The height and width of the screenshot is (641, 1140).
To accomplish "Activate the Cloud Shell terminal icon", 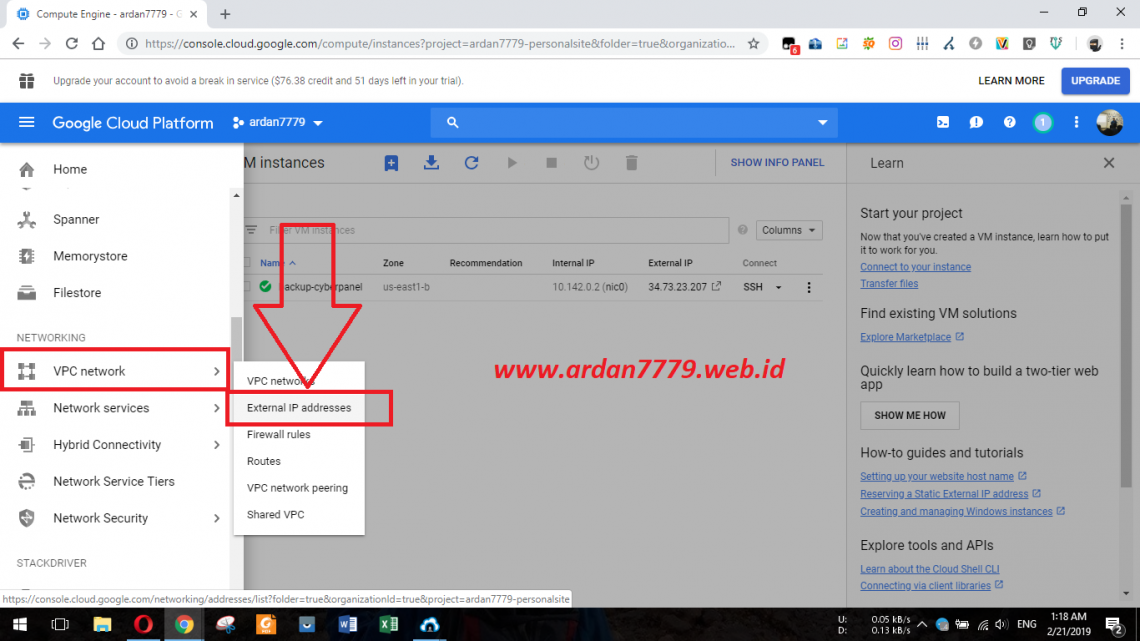I will tap(942, 122).
